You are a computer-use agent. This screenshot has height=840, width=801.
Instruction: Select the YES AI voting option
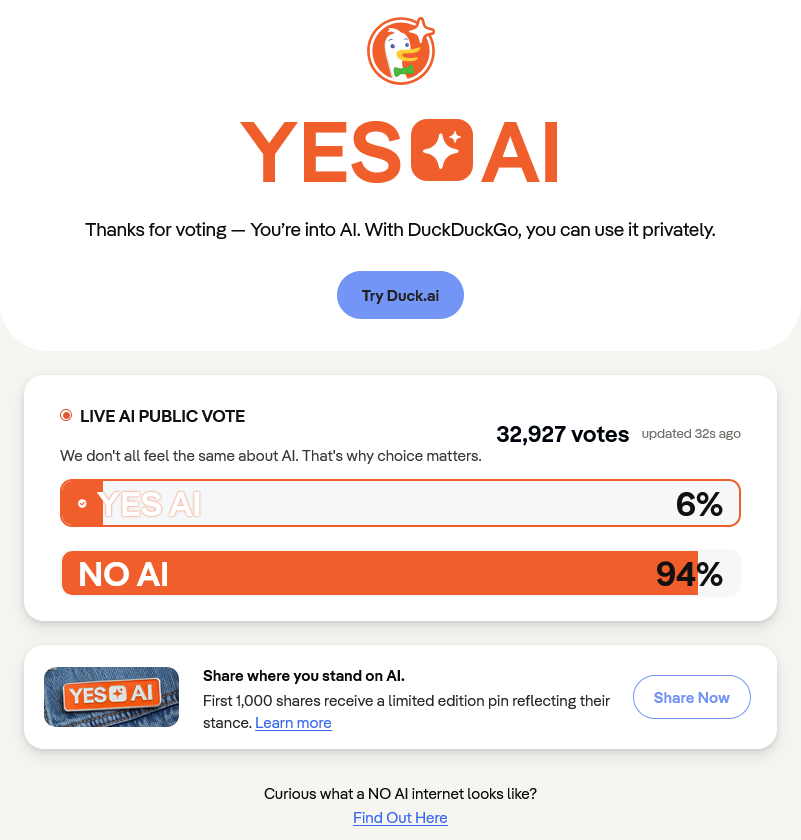coord(400,503)
